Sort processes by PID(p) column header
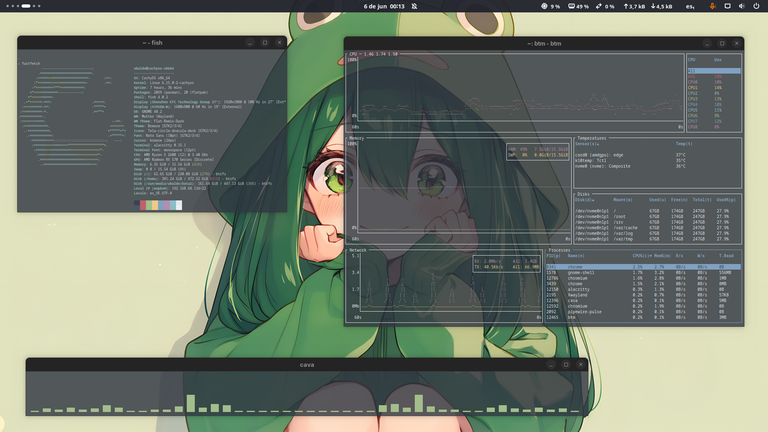The image size is (768, 432). pos(553,256)
